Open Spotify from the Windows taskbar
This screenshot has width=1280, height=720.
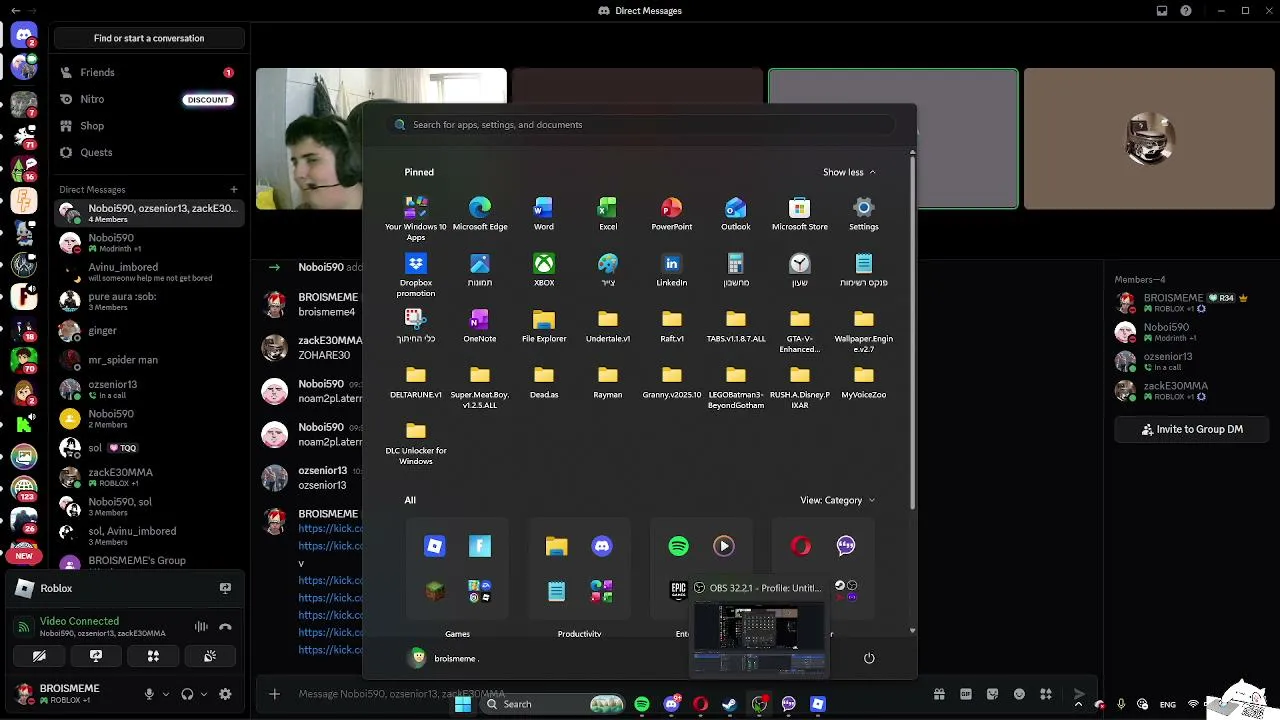point(642,704)
